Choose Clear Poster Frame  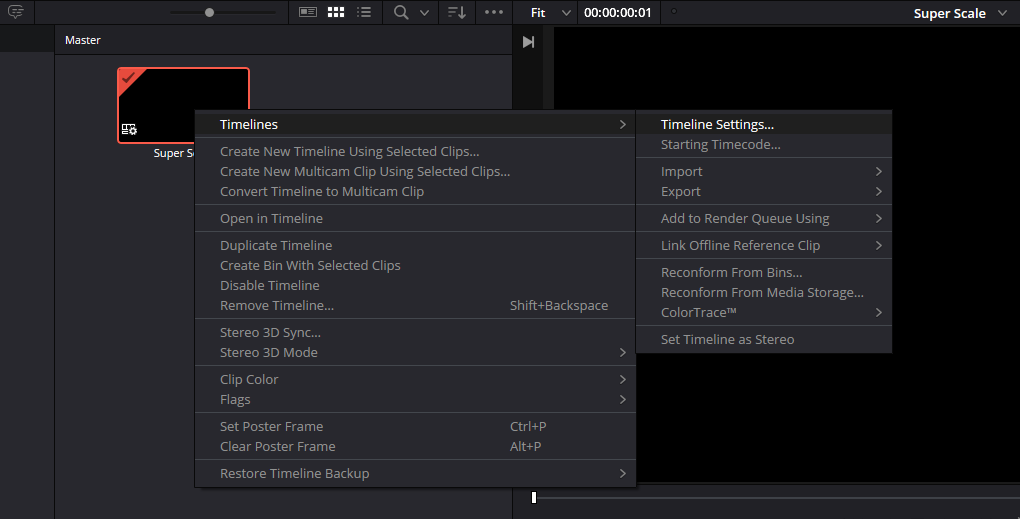[x=415, y=447]
